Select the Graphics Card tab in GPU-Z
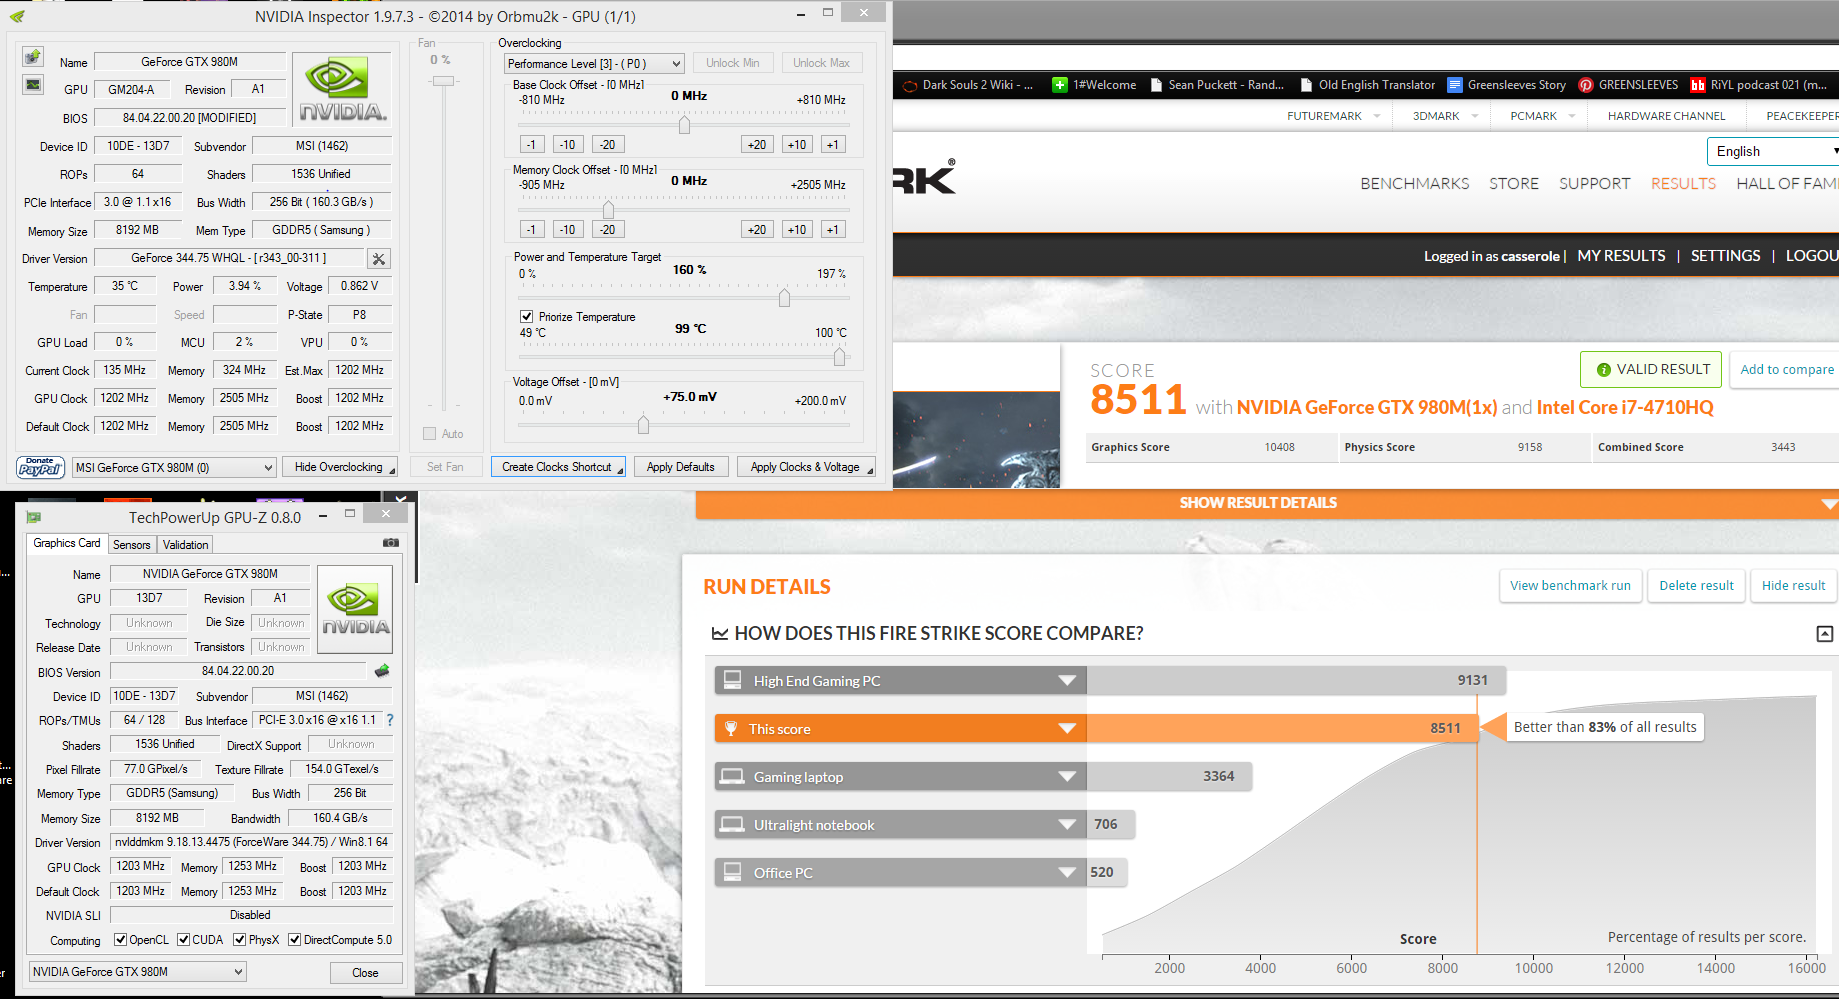Image resolution: width=1839 pixels, height=999 pixels. pyautogui.click(x=67, y=543)
